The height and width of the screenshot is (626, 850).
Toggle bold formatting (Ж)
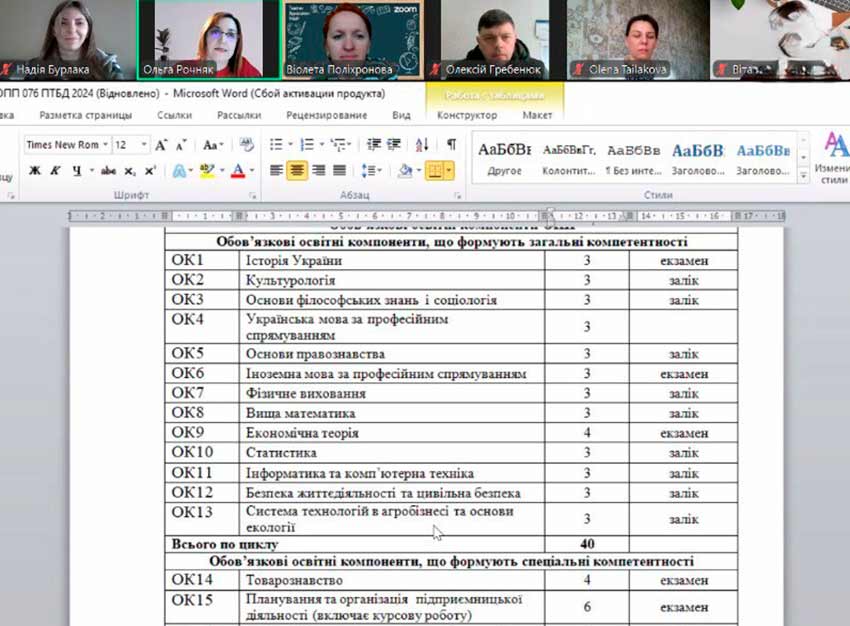click(x=35, y=171)
